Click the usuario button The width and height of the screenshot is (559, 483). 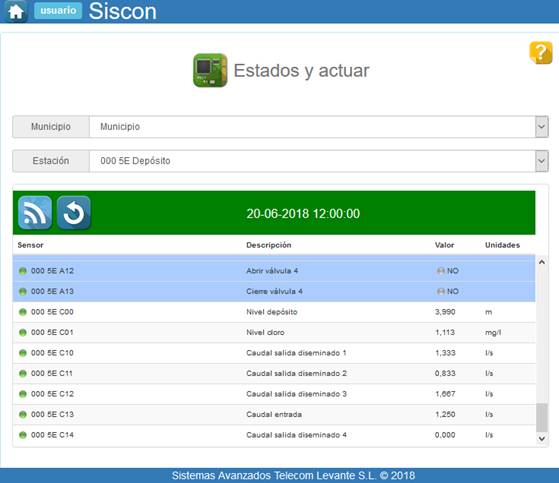coord(58,10)
